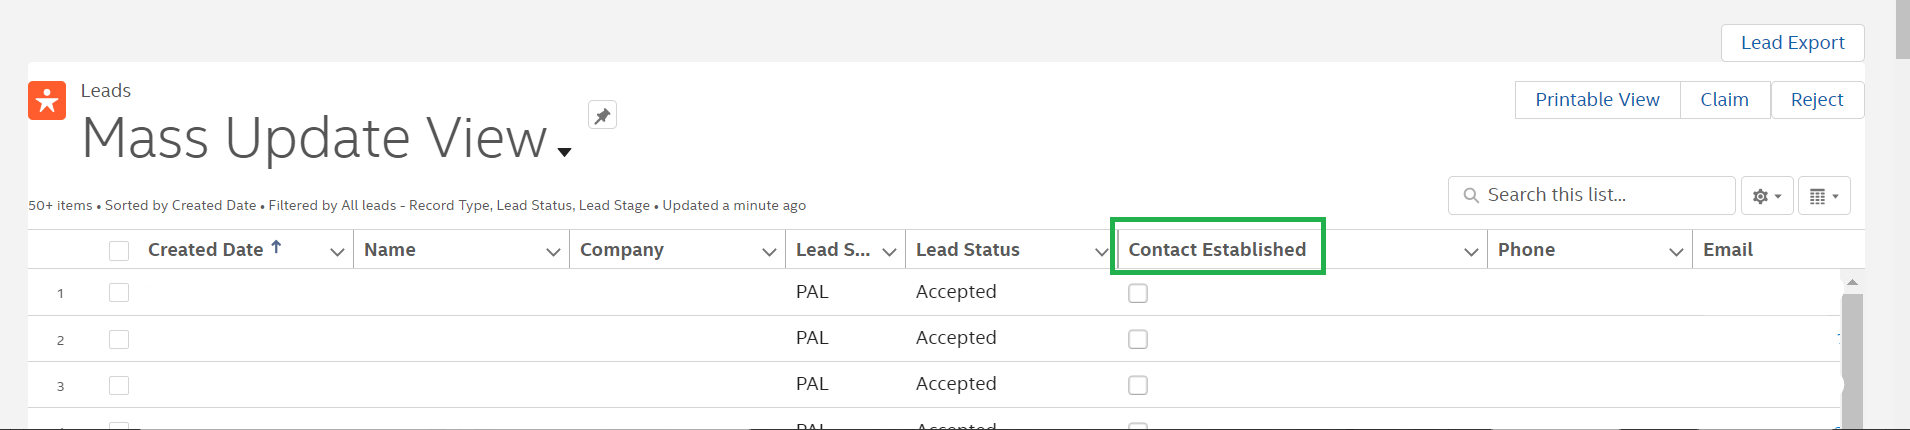Show the Phone column actions menu

click(1676, 252)
